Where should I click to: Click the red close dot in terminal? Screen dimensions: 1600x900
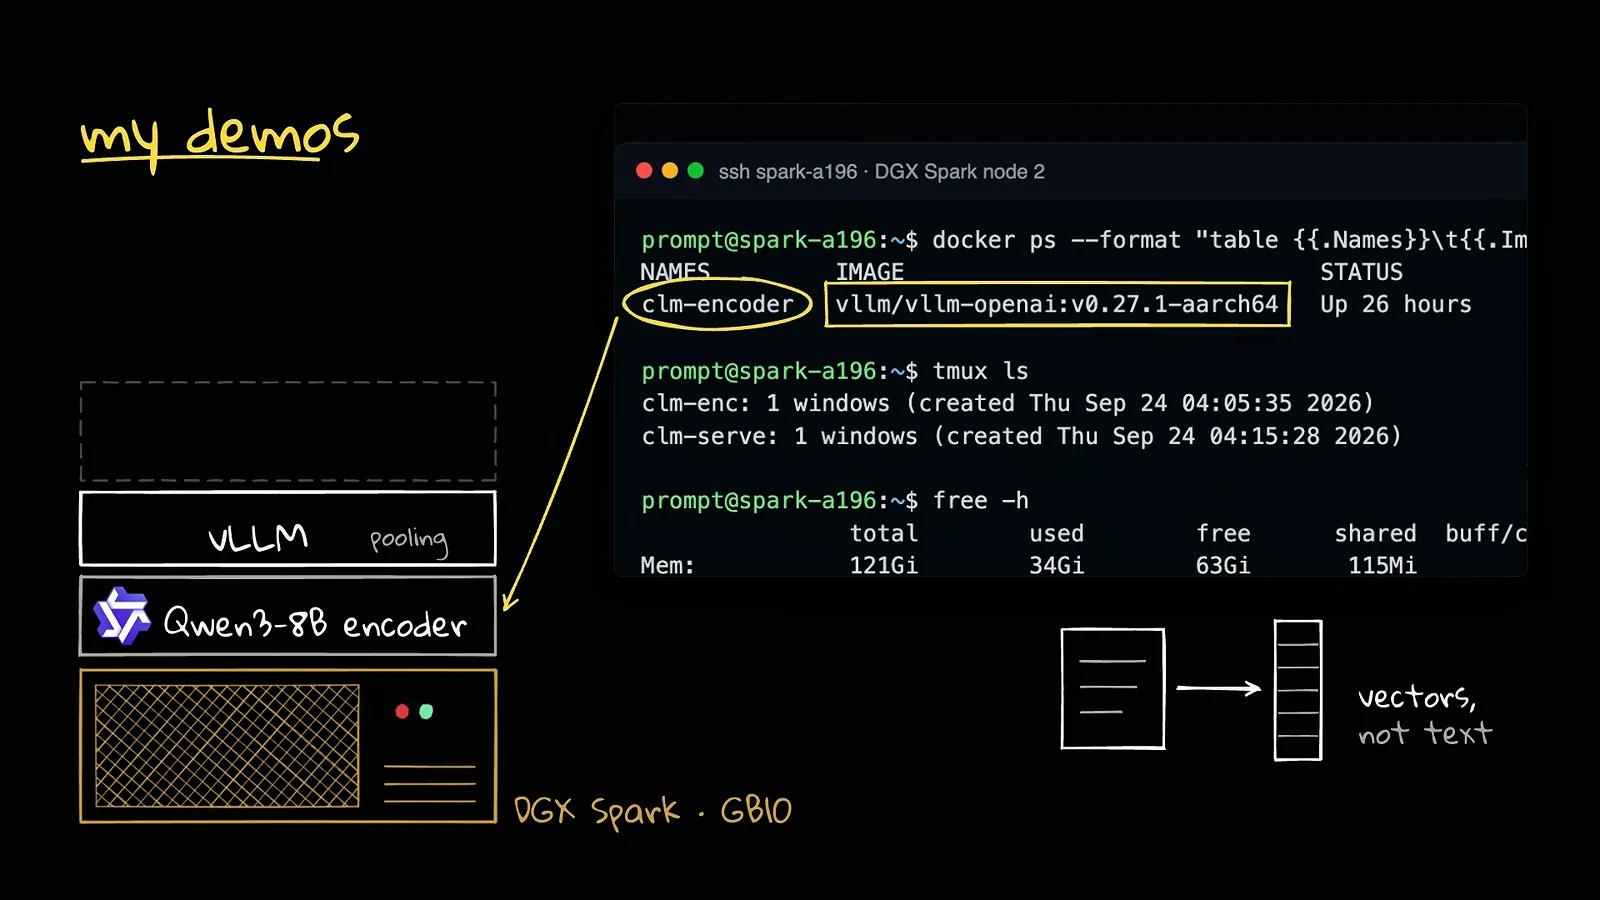click(644, 171)
